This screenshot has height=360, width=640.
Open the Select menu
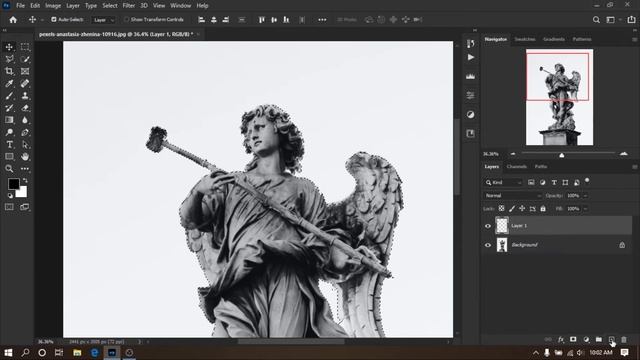click(x=109, y=6)
